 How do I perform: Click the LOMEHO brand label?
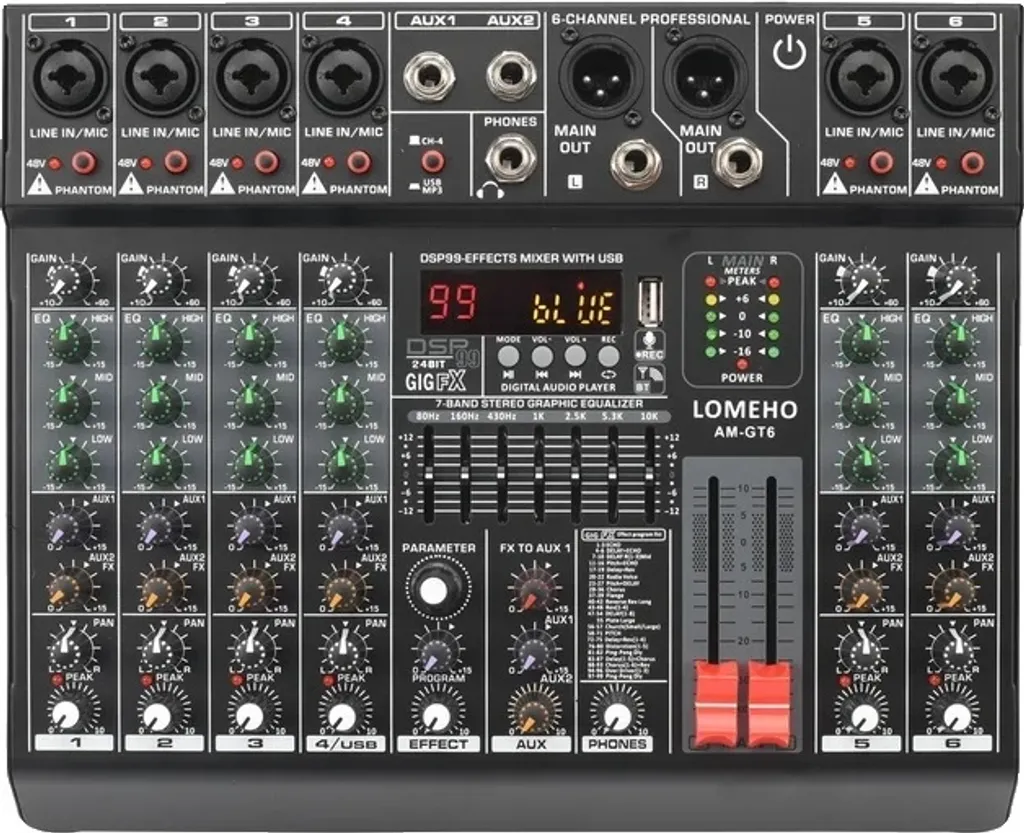pos(744,409)
